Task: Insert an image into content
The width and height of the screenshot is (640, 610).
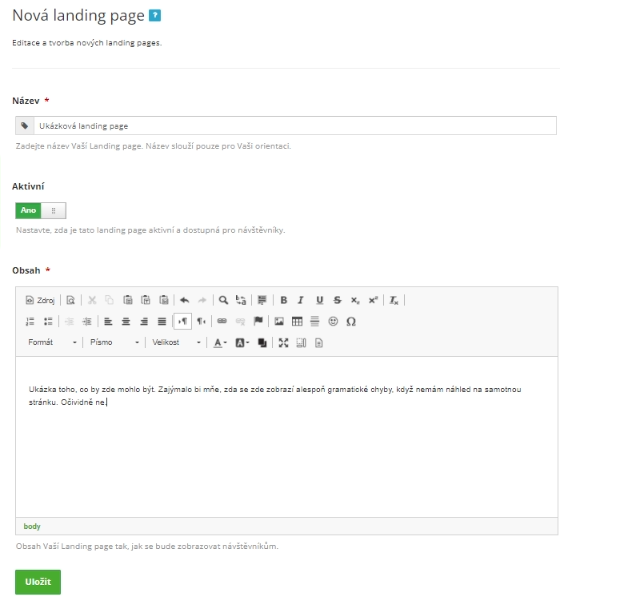Action: (279, 321)
